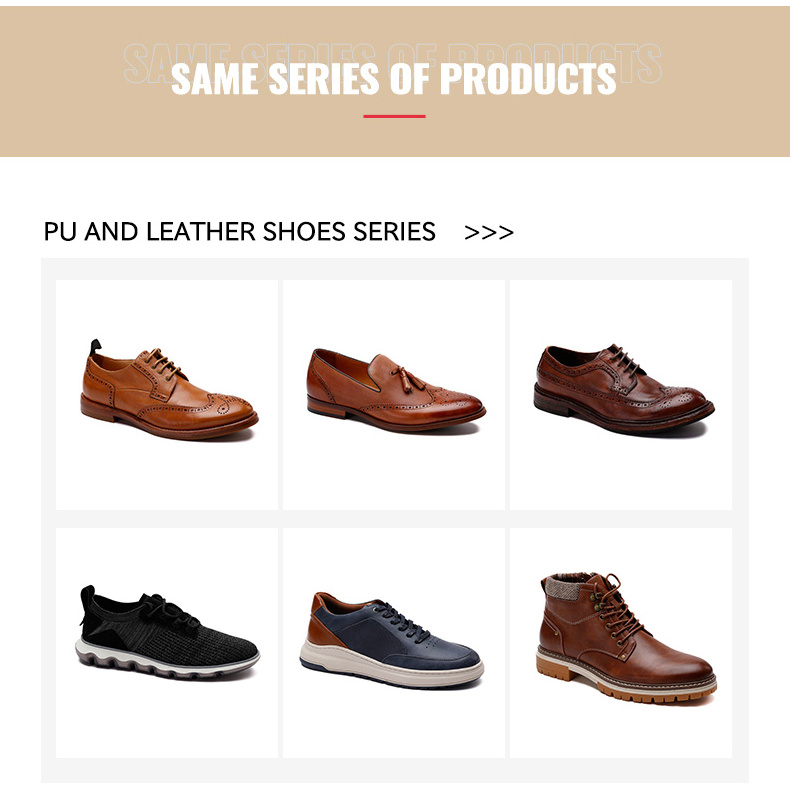This screenshot has width=790, height=796.
Task: Click the tan lug sole of the boot
Action: (626, 683)
